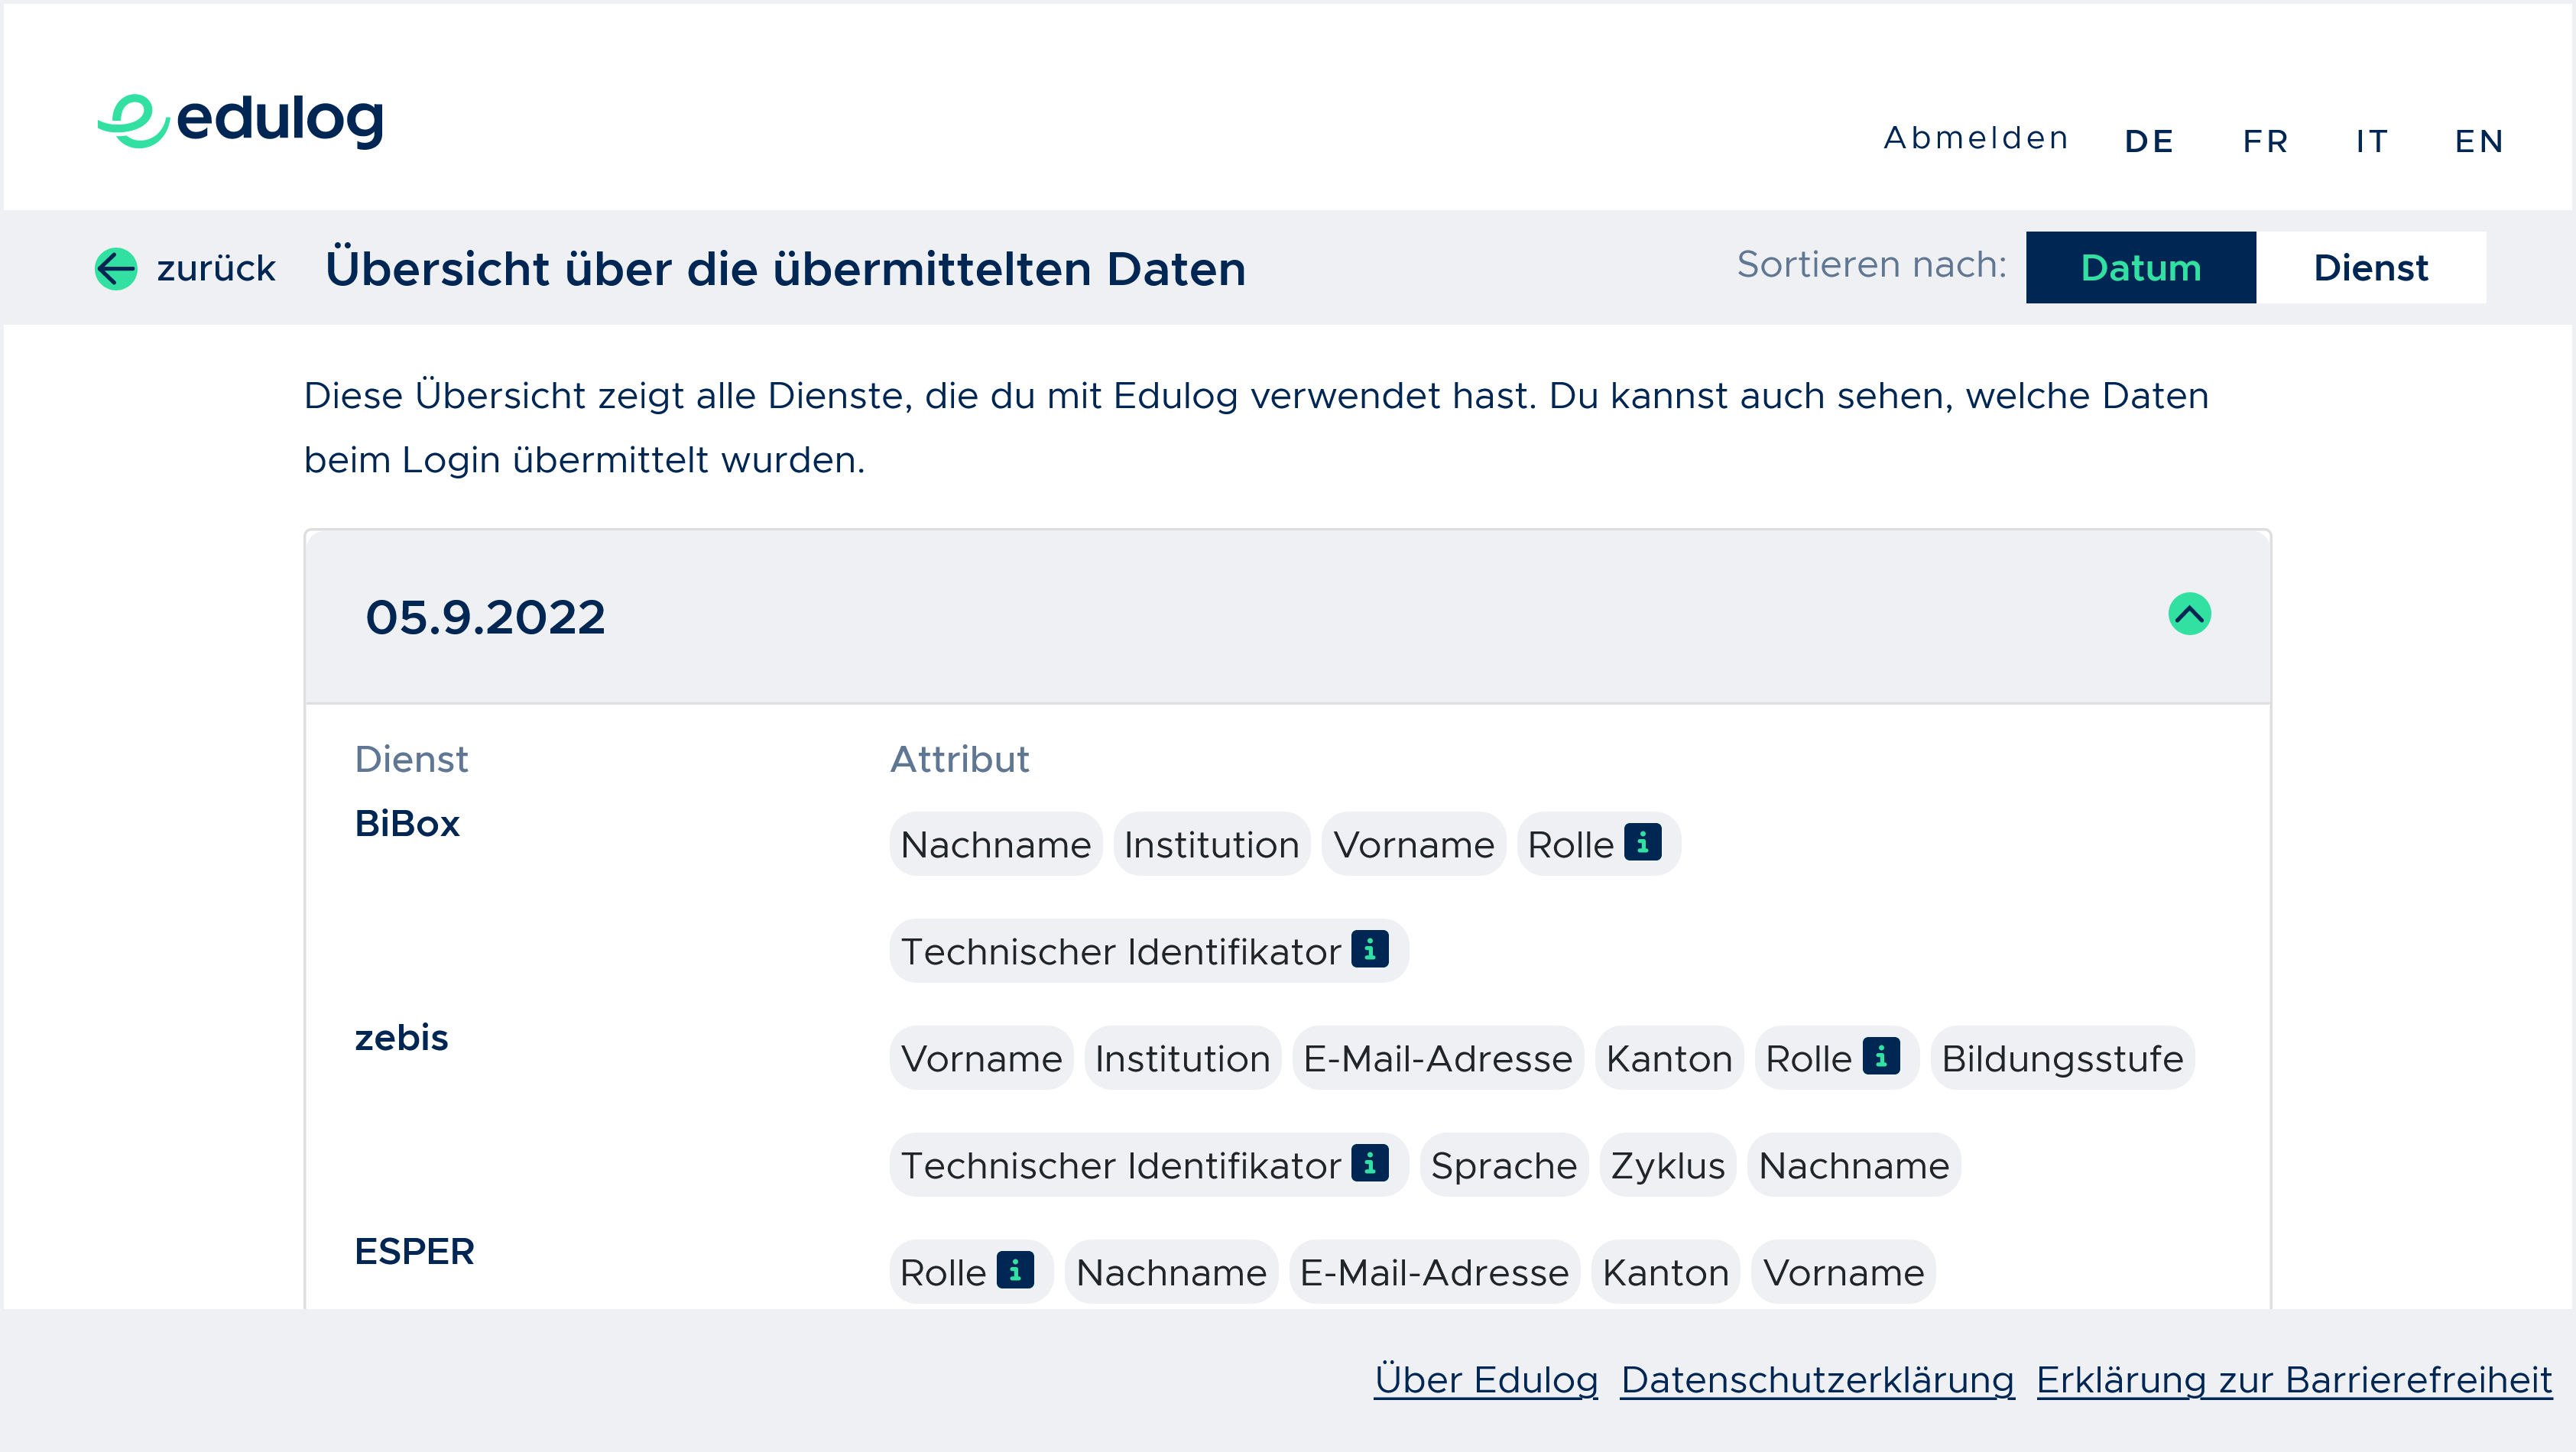Screen dimensions: 2576x1452
Task: Collapse the 05.9.2022 section with chevron
Action: (2189, 614)
